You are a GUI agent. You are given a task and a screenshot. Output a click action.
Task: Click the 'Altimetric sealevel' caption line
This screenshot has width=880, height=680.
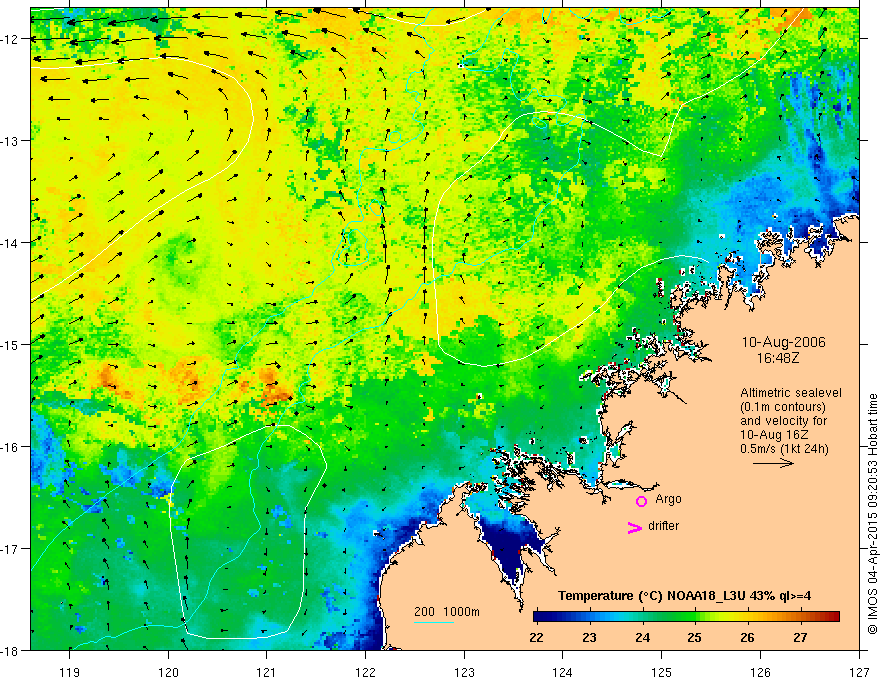[791, 393]
